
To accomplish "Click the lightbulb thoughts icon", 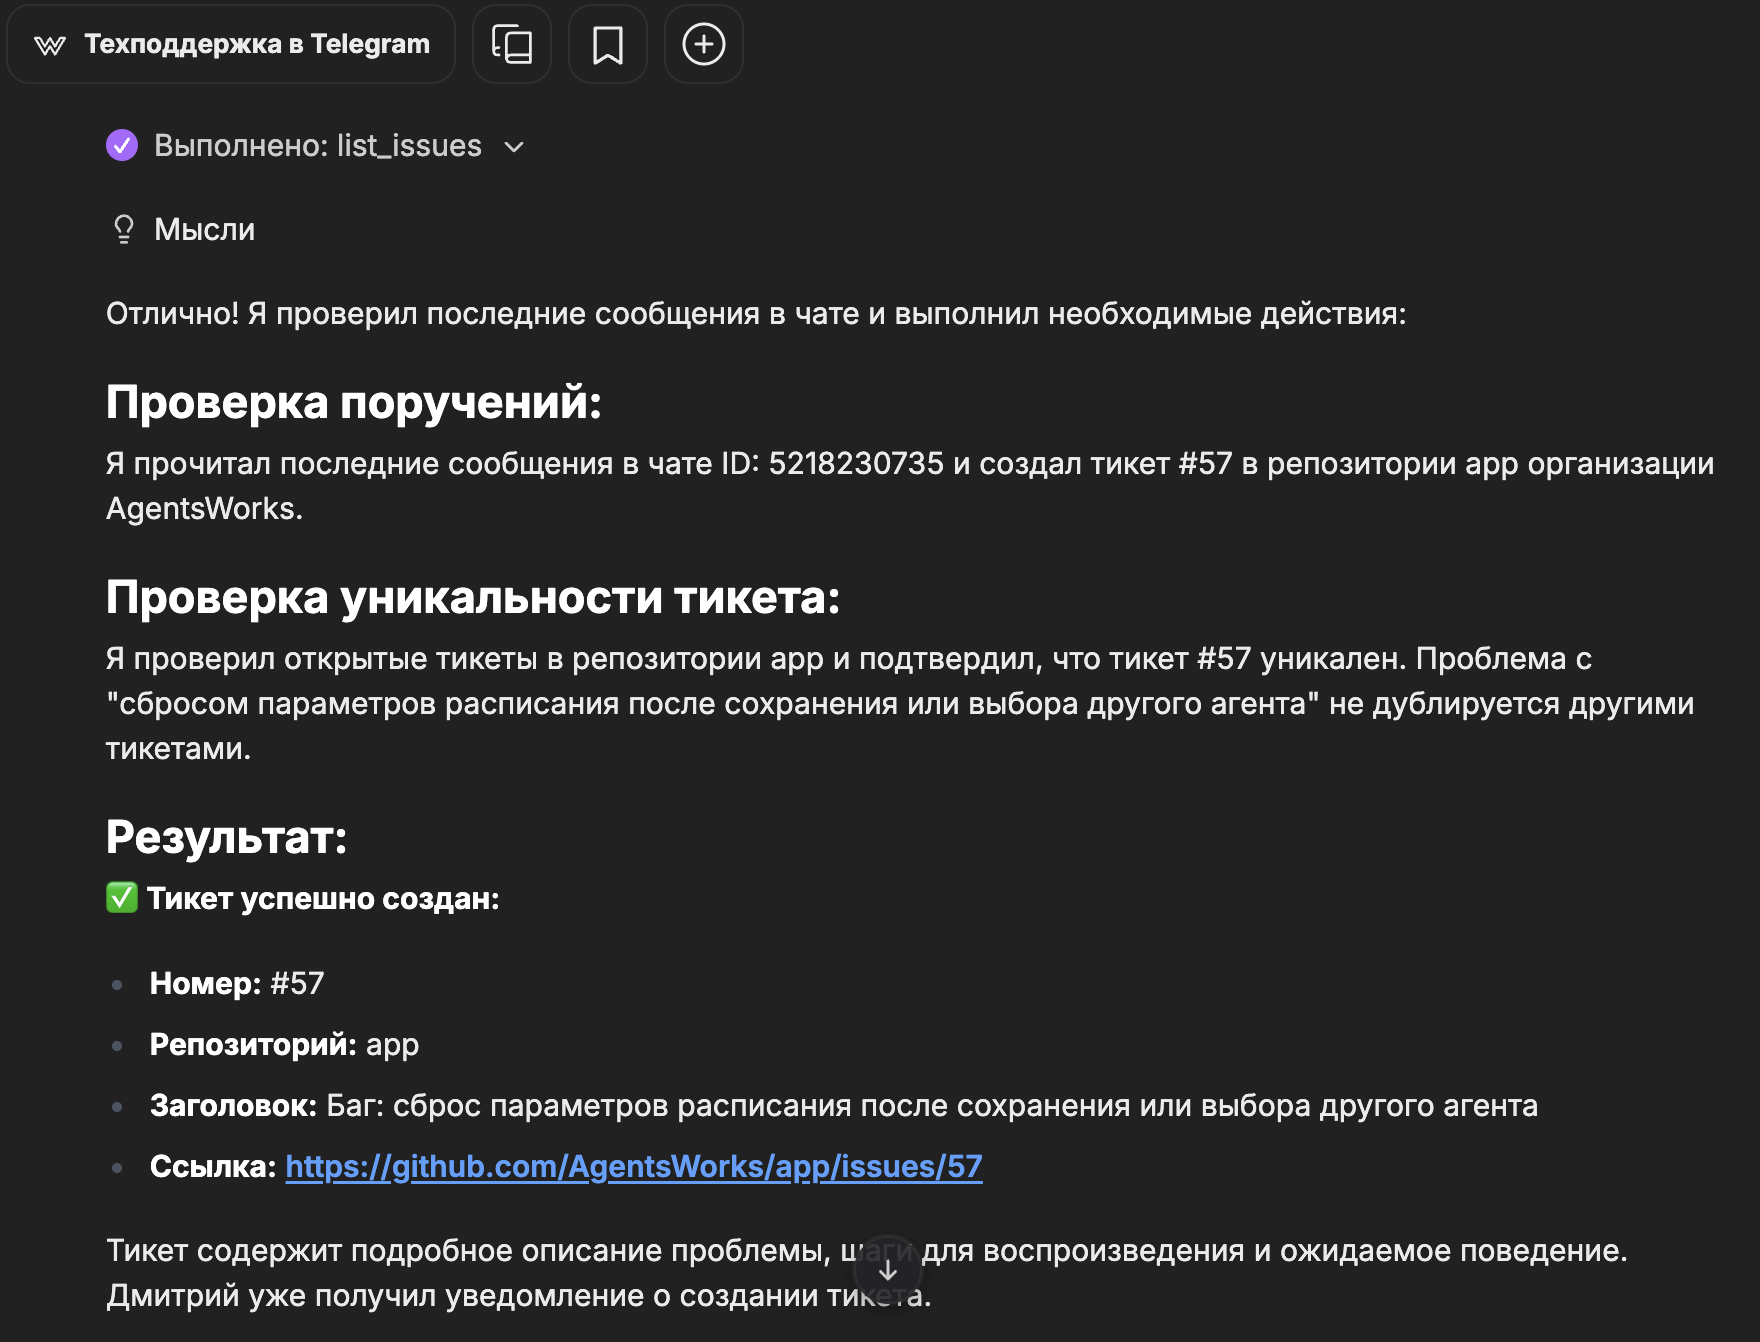I will click(x=124, y=230).
